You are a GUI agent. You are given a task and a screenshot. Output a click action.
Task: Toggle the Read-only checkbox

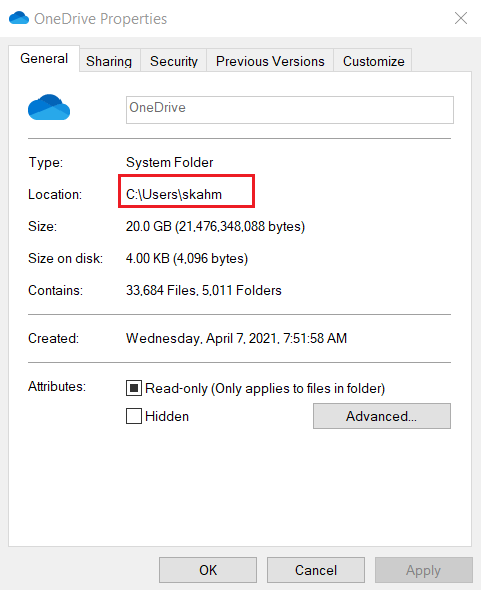pos(134,388)
